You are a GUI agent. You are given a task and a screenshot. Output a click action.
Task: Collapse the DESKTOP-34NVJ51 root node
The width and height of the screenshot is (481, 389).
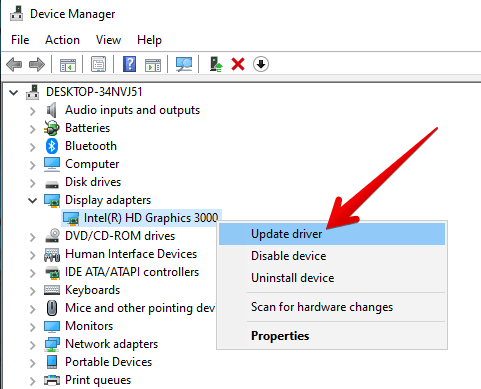[x=14, y=92]
